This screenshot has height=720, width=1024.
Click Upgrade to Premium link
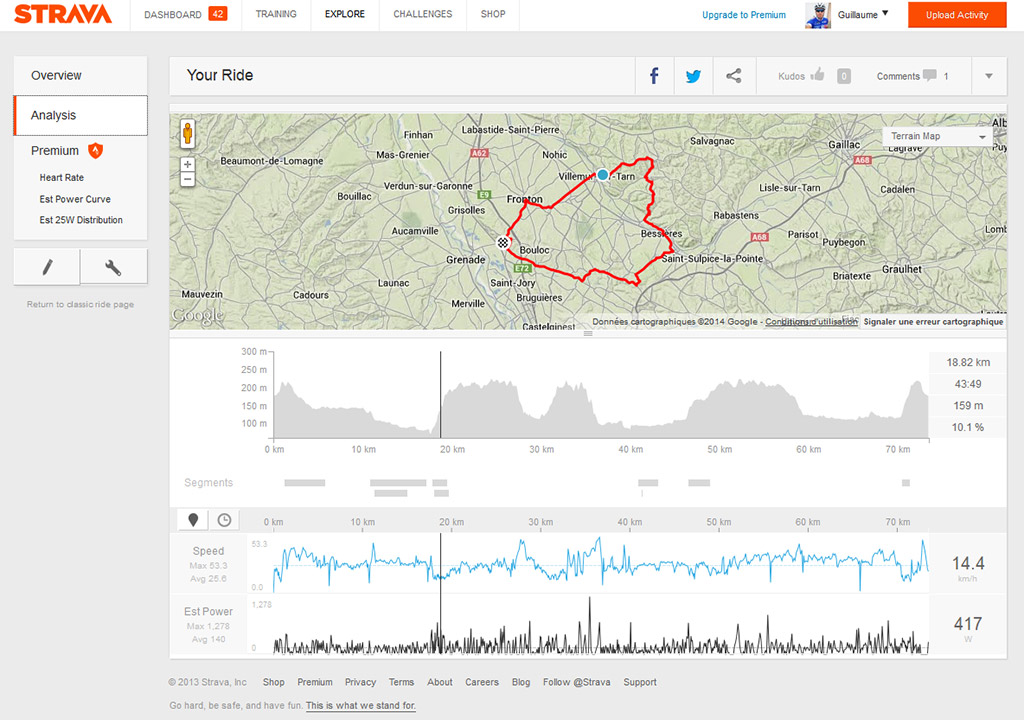click(744, 15)
